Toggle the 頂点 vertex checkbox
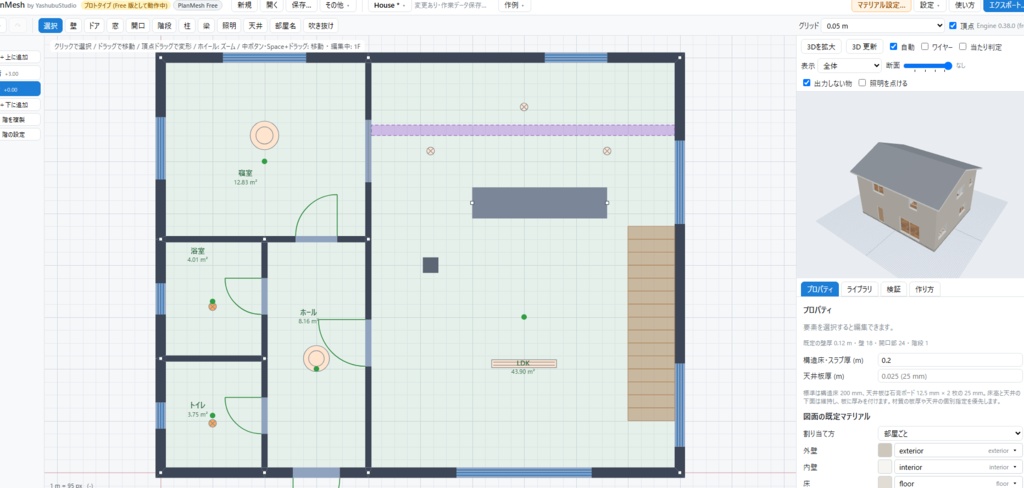This screenshot has width=1024, height=488. point(953,26)
